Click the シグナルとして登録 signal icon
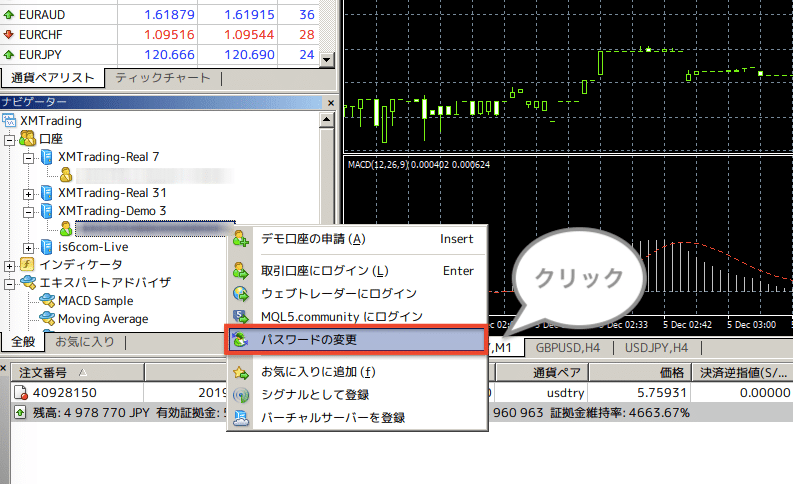Image resolution: width=793 pixels, height=484 pixels. click(x=241, y=395)
